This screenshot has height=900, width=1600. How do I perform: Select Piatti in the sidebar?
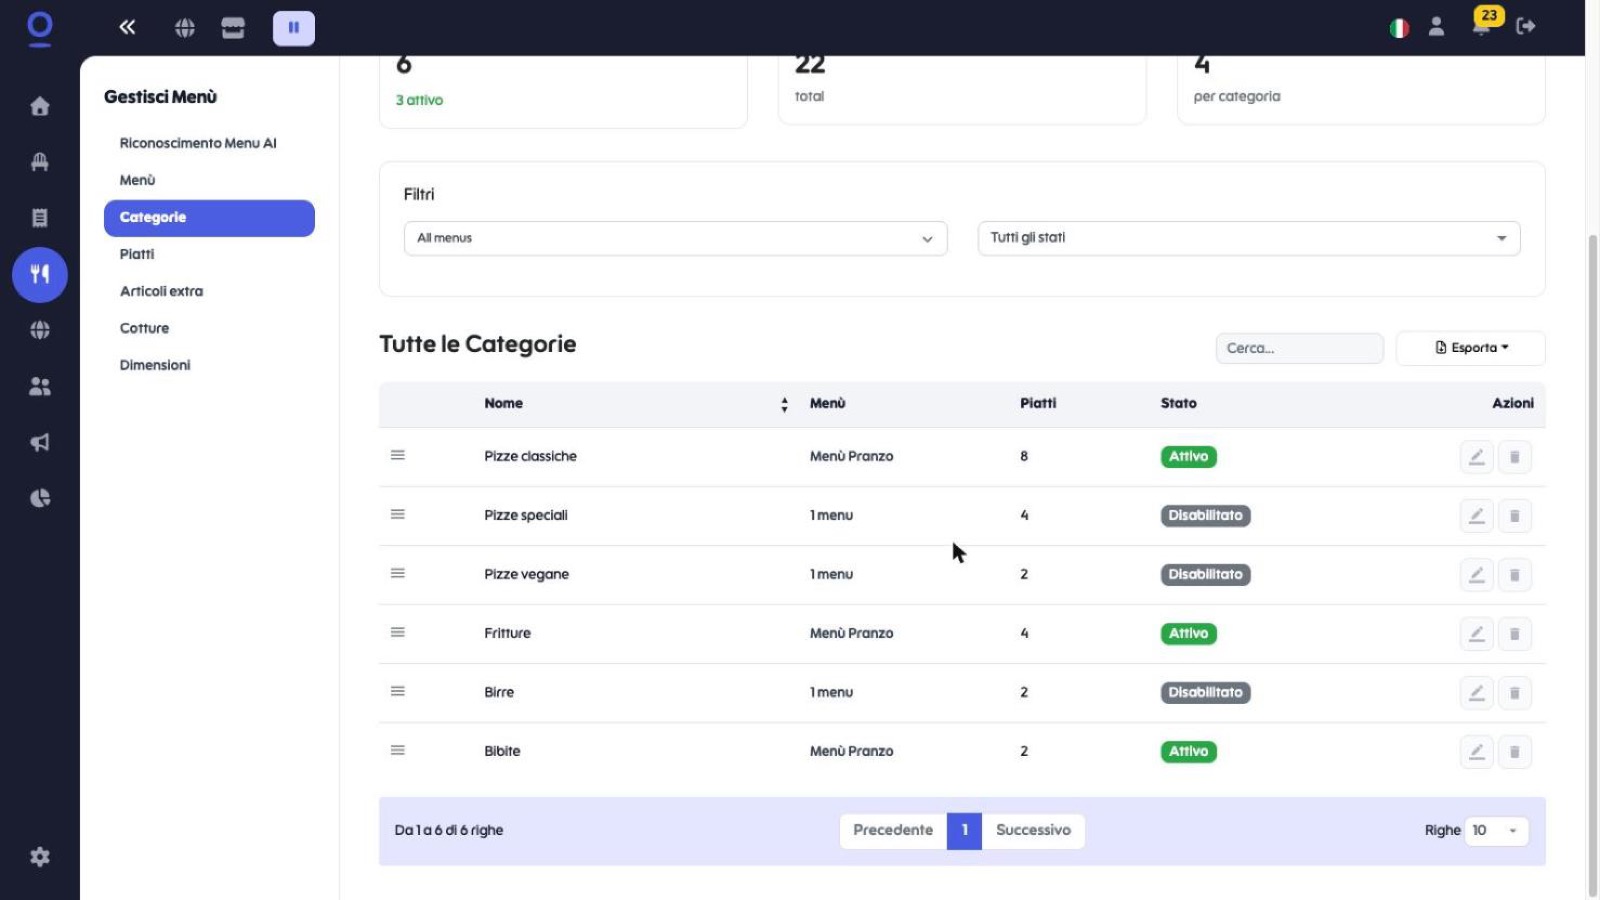[137, 254]
